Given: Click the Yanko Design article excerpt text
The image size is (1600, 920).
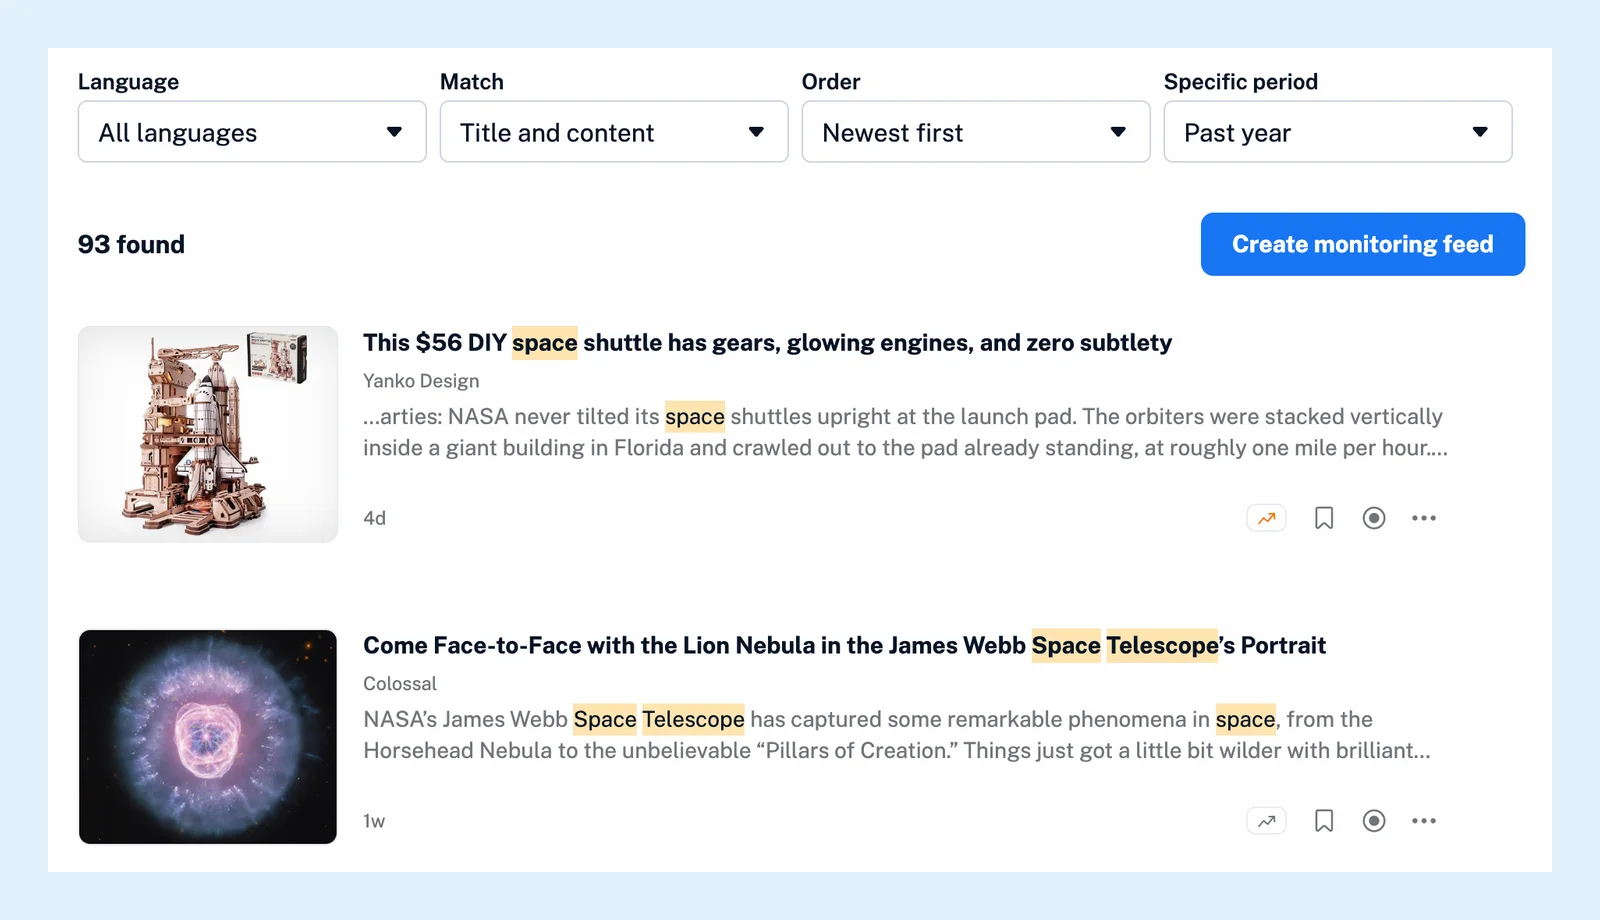Looking at the screenshot, I should click(x=905, y=432).
